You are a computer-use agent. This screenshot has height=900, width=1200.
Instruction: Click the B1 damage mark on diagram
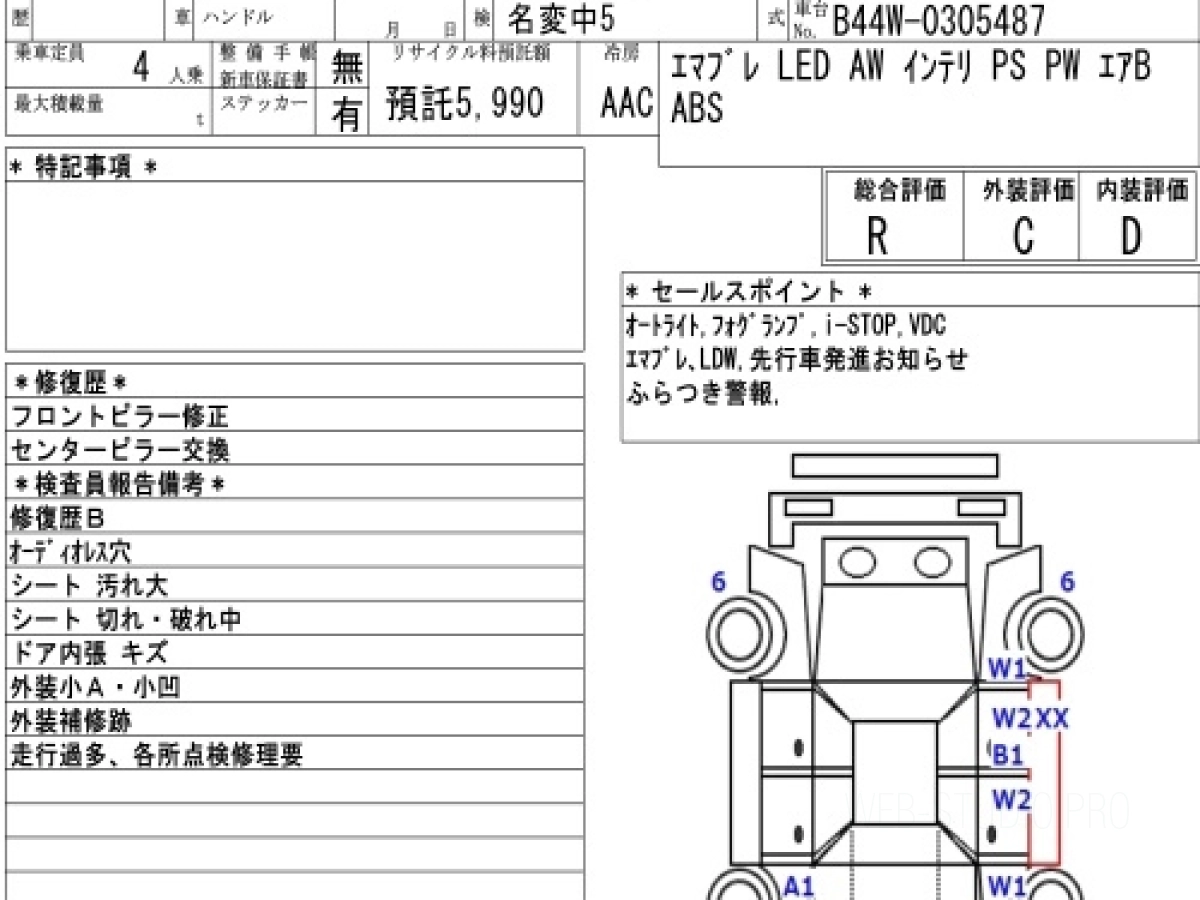click(1008, 756)
